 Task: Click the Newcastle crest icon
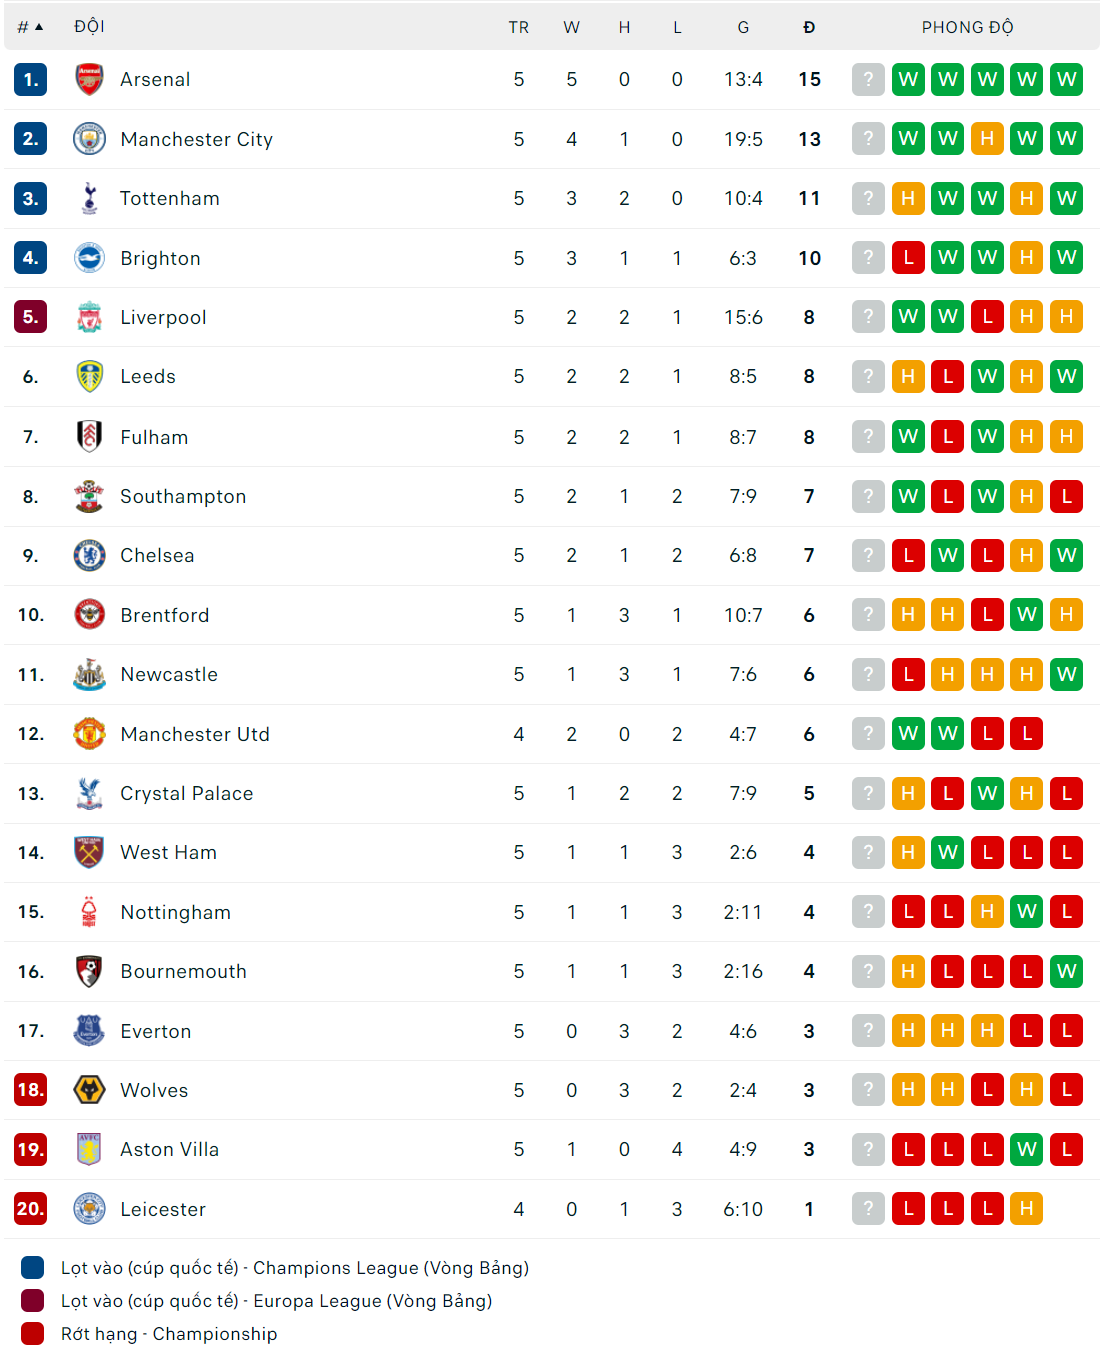click(89, 674)
